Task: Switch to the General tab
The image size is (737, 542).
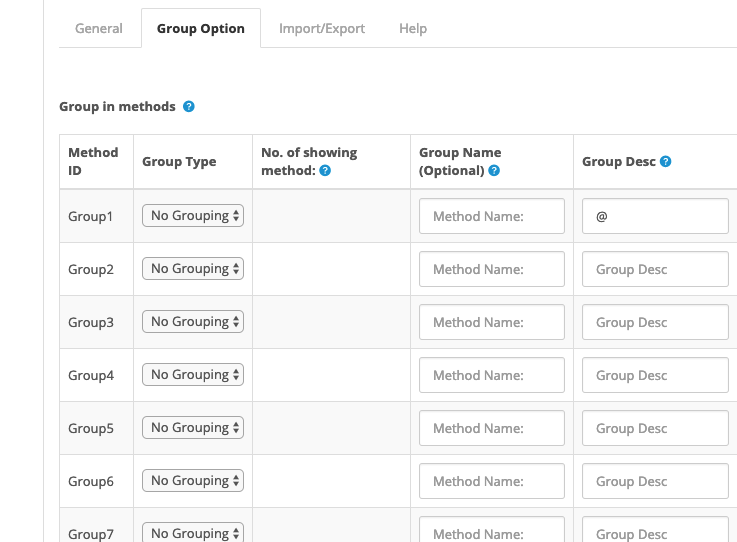Action: pyautogui.click(x=99, y=28)
